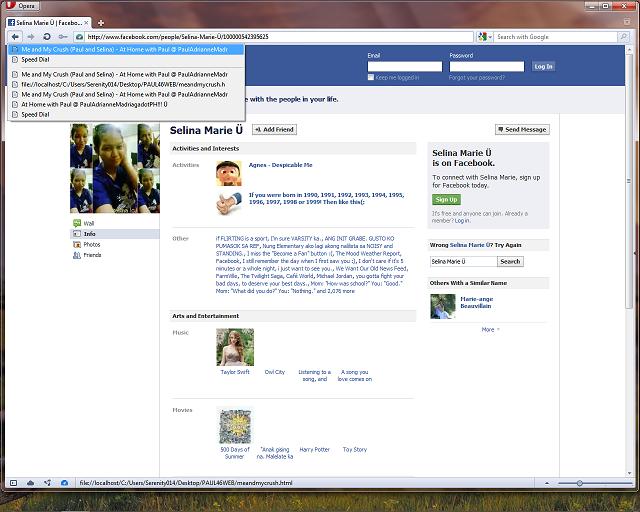Click the green Sign Up button

point(446,199)
